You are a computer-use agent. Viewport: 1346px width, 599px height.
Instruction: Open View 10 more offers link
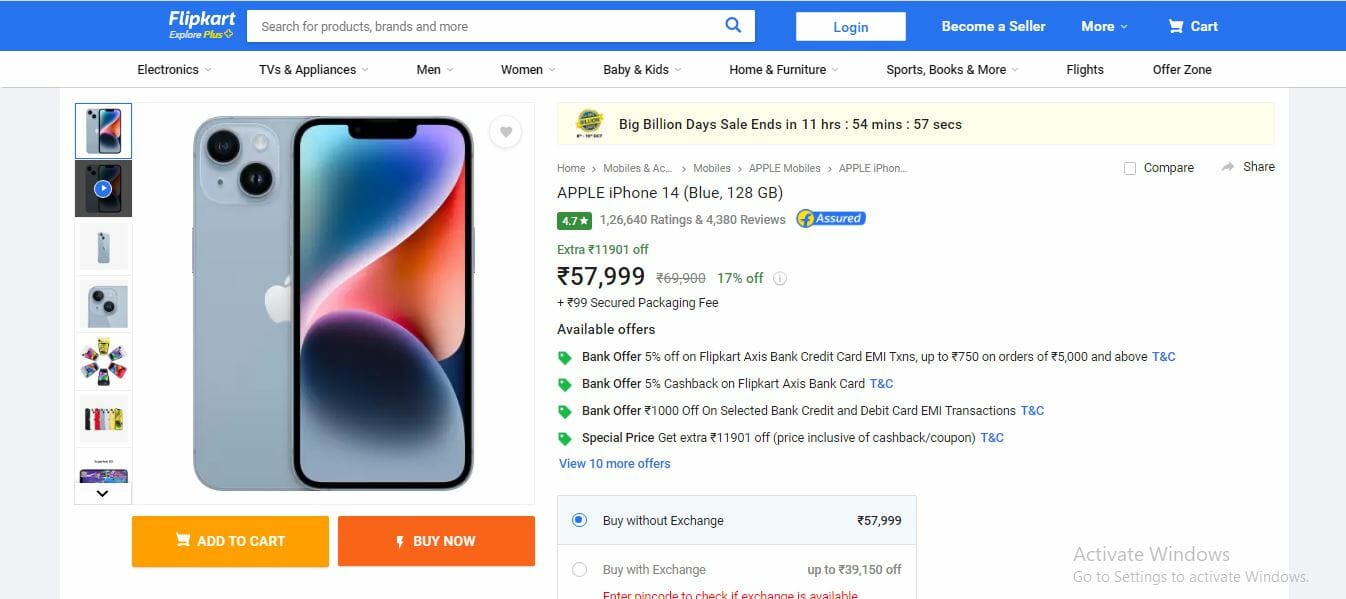(615, 463)
